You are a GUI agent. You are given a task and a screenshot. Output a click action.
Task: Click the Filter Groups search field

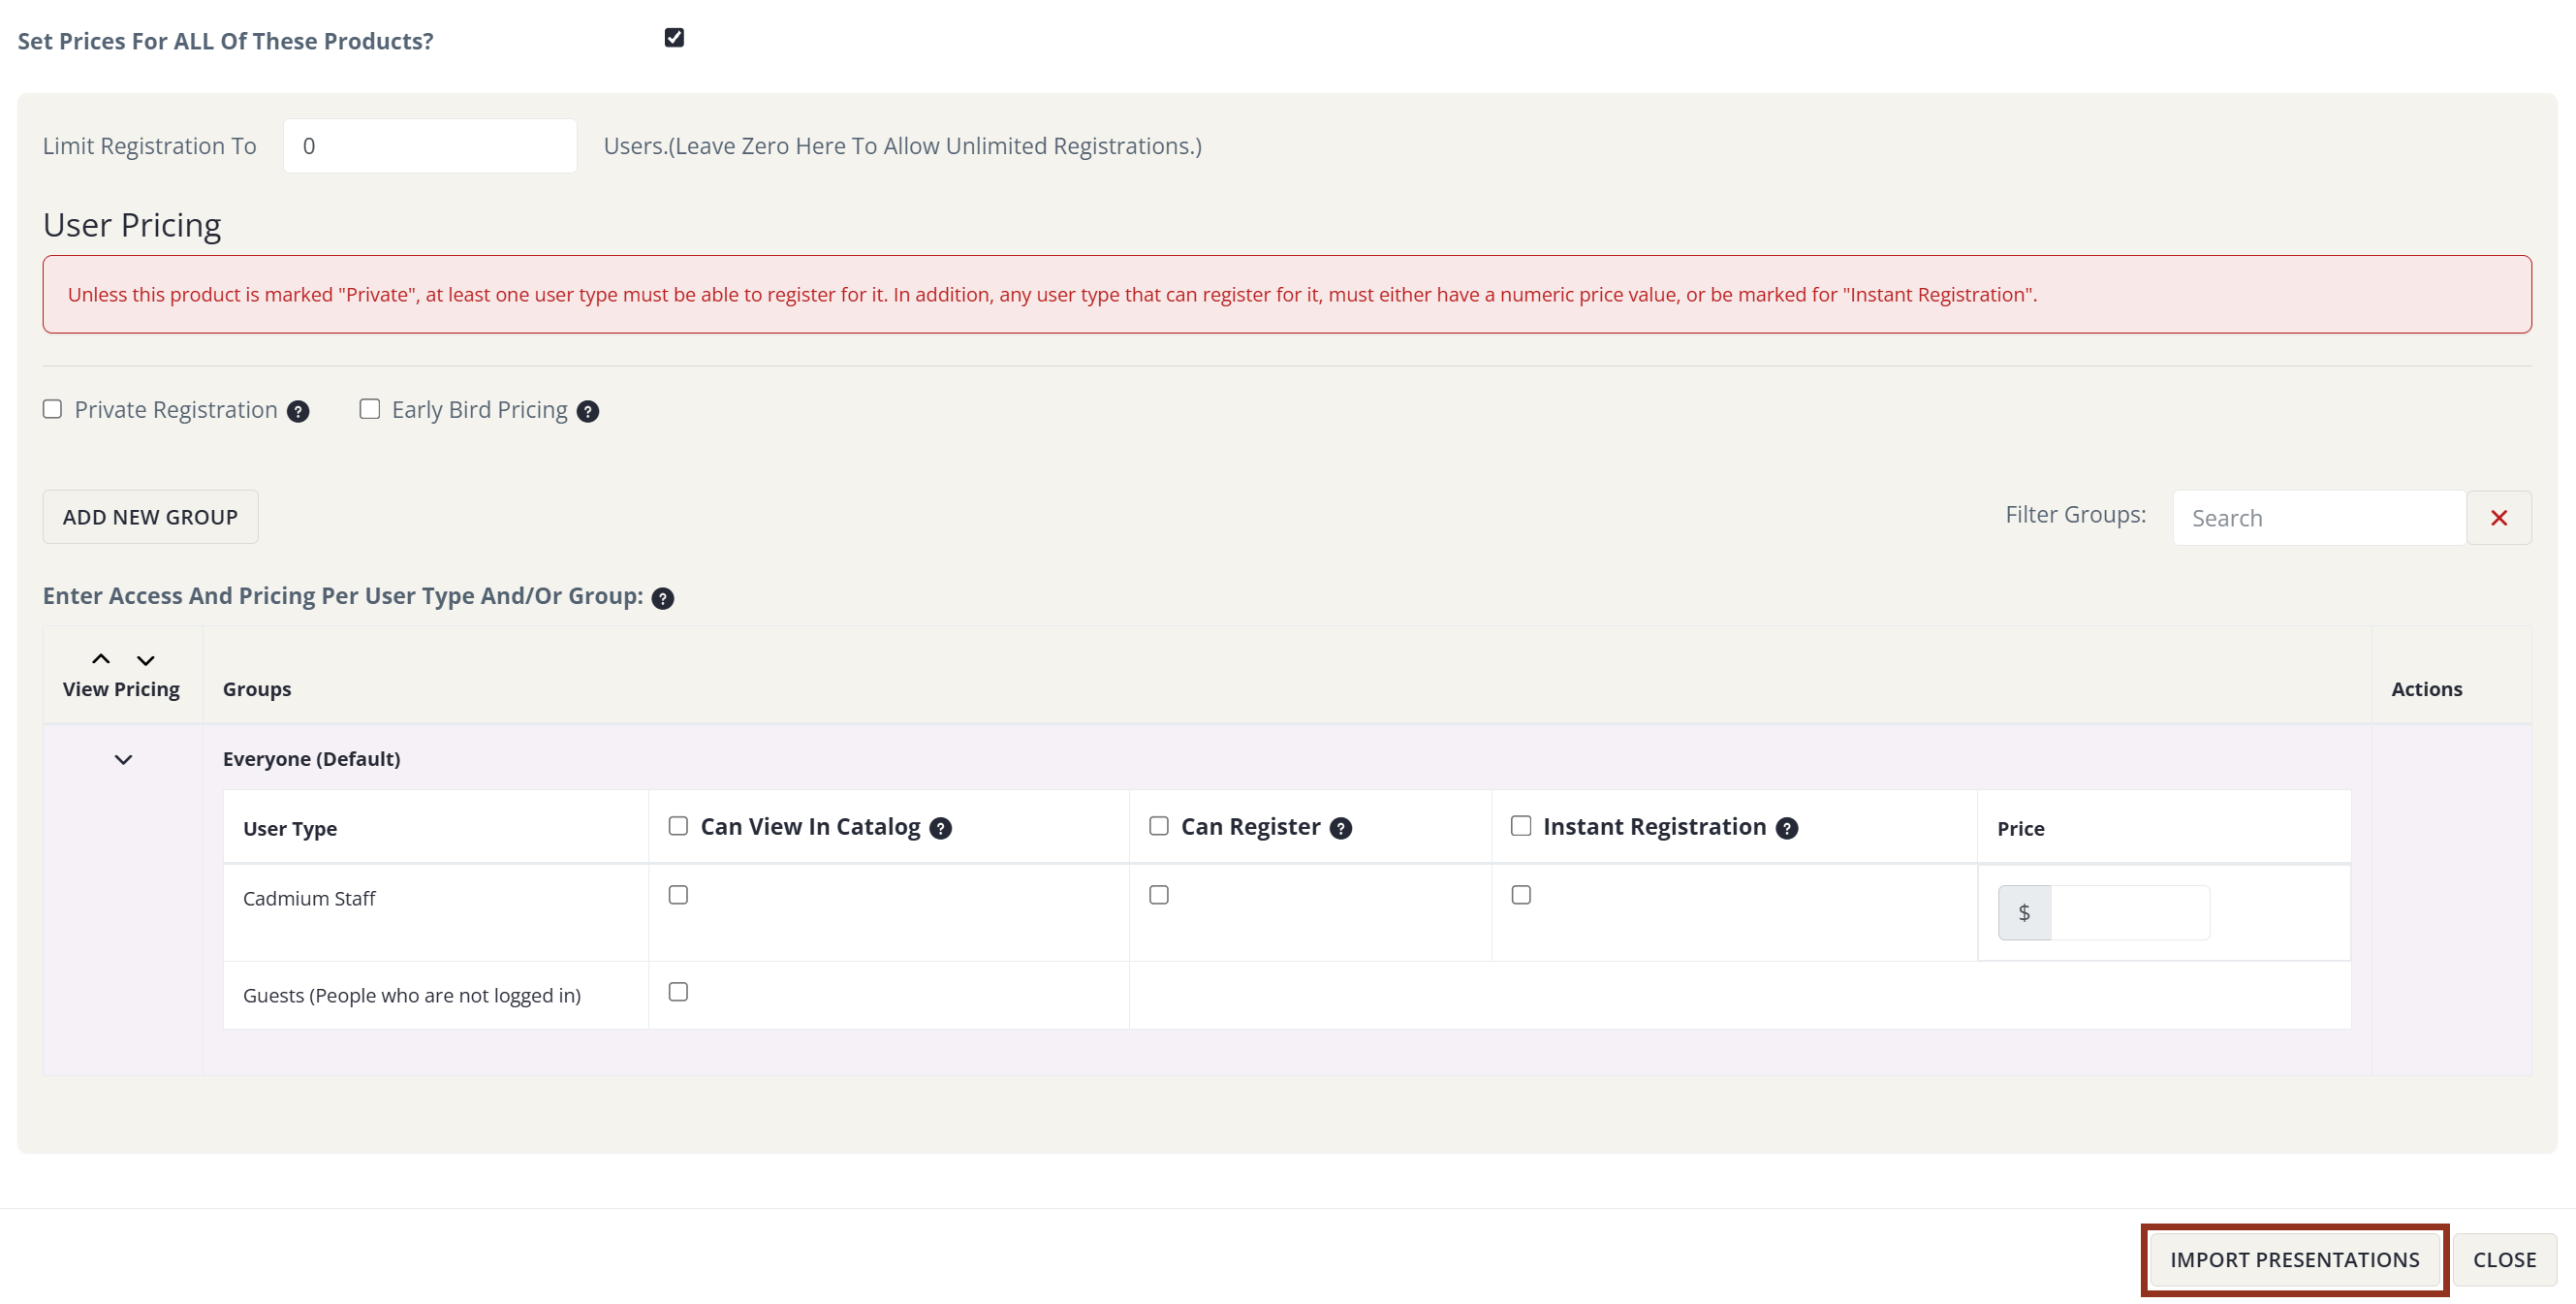(x=2318, y=518)
